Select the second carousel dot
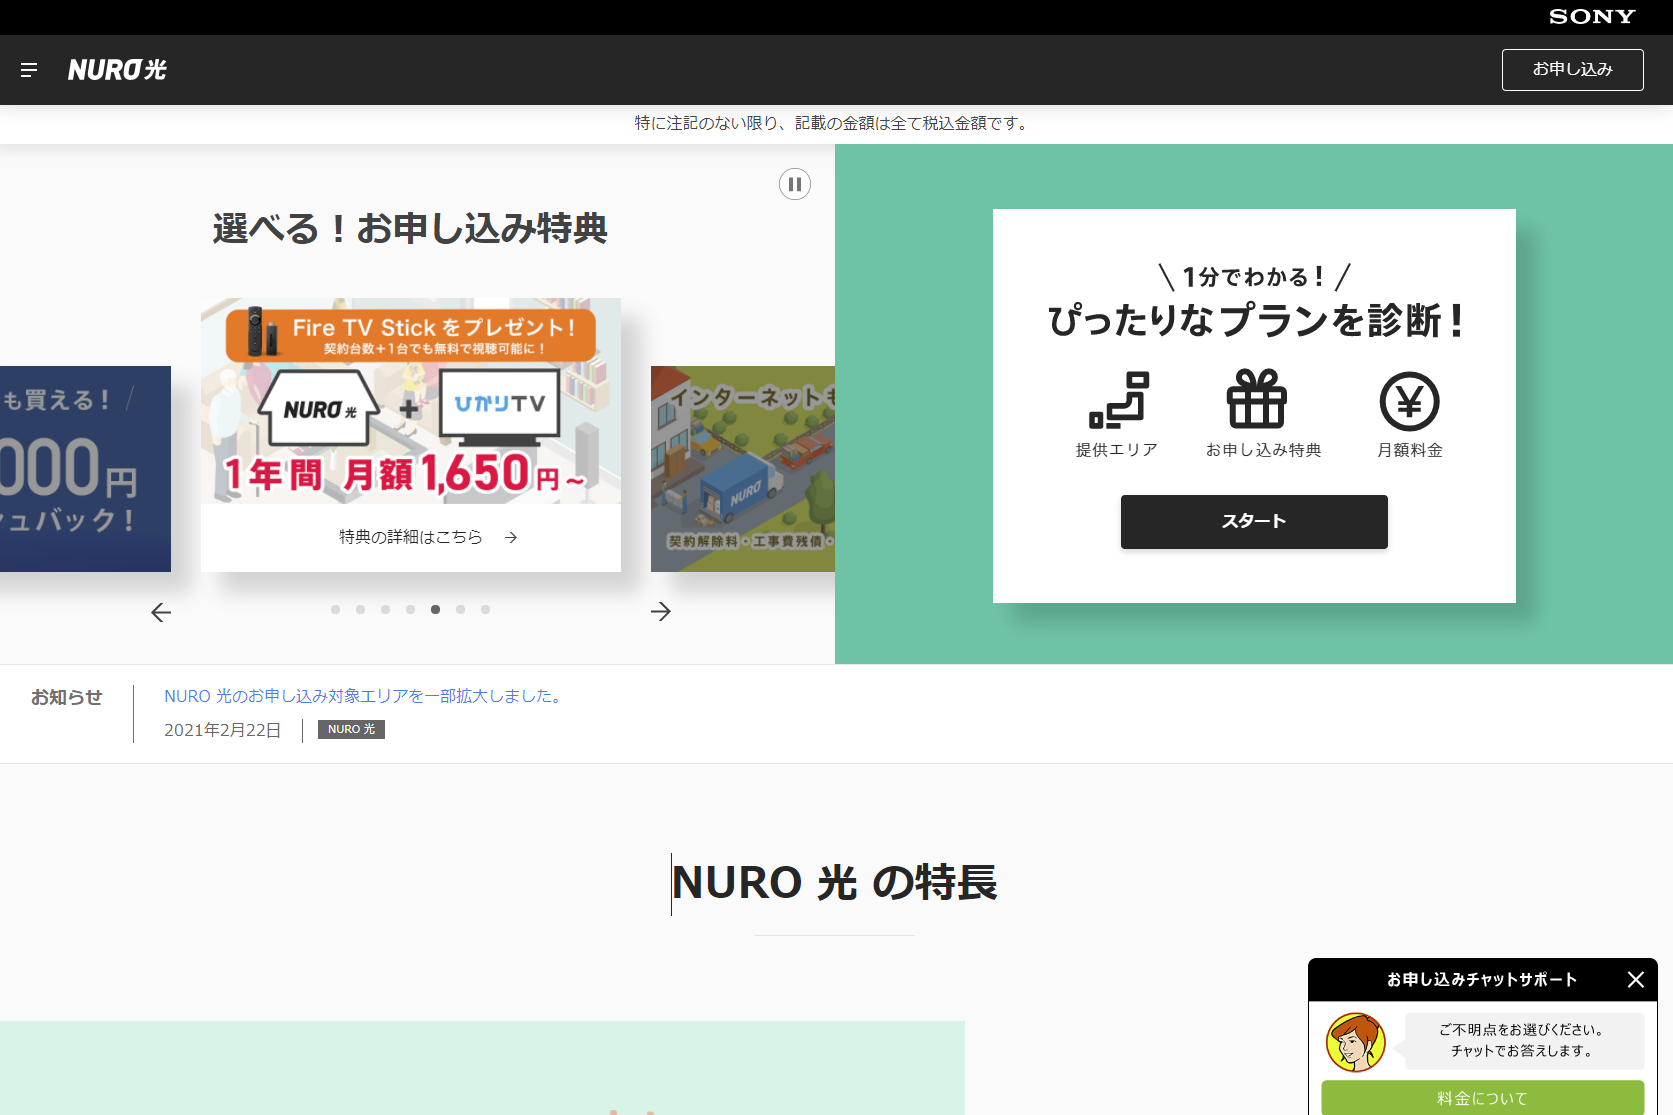1673x1115 pixels. point(360,609)
